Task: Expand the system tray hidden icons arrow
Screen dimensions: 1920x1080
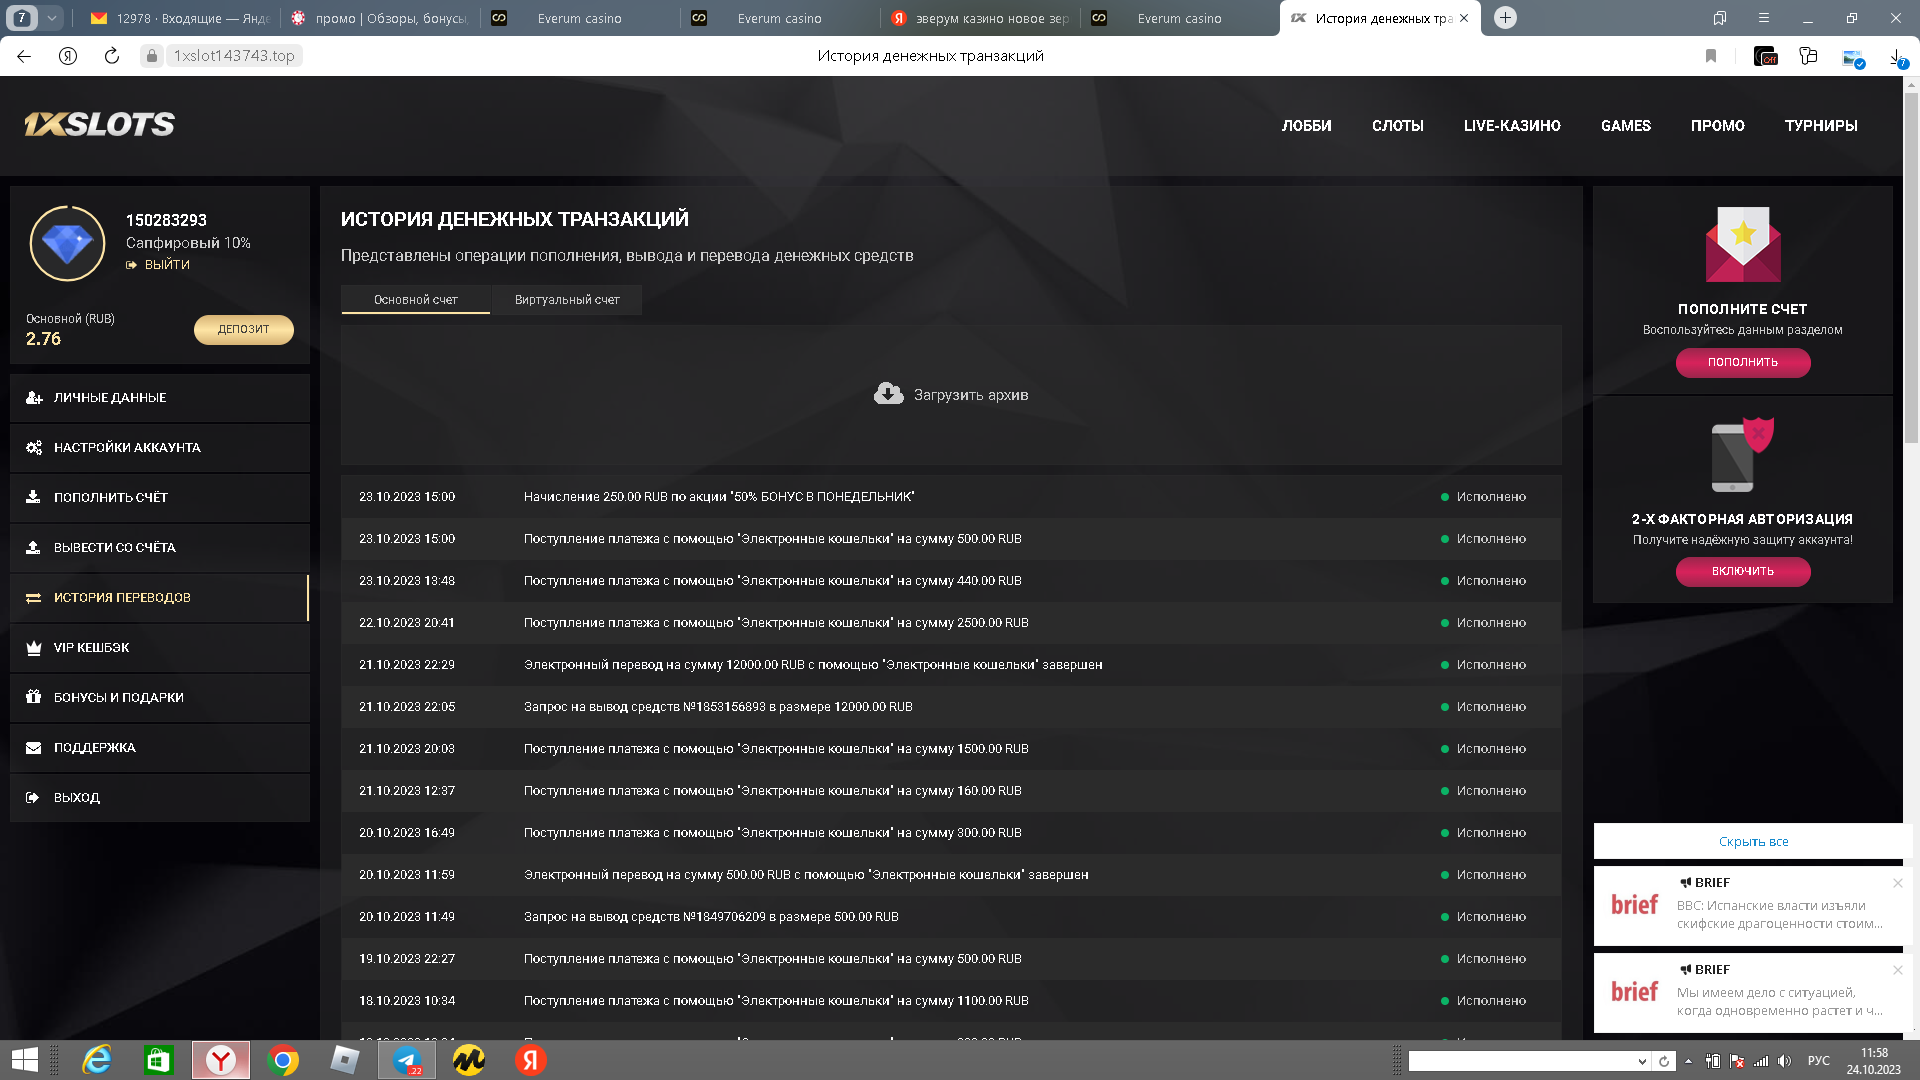Action: pos(1688,1061)
